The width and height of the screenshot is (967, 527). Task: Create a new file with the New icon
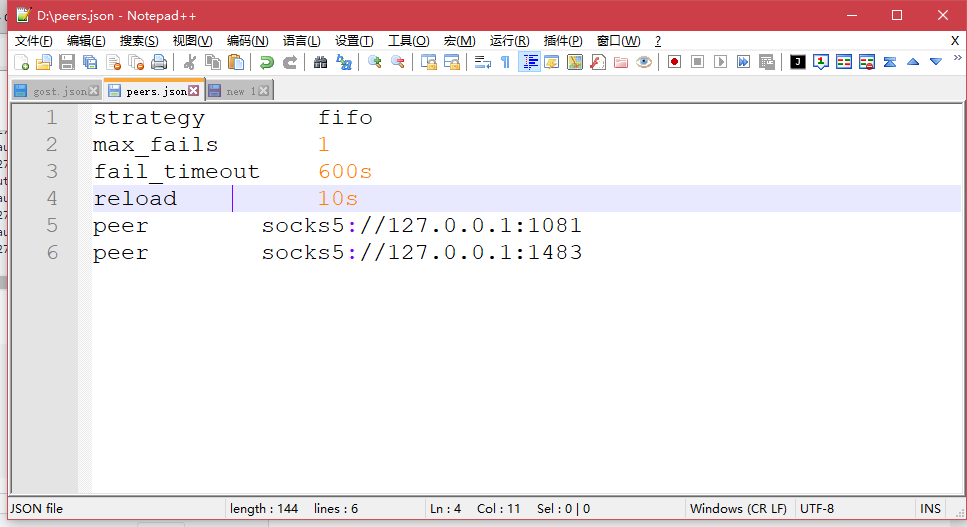pos(22,62)
